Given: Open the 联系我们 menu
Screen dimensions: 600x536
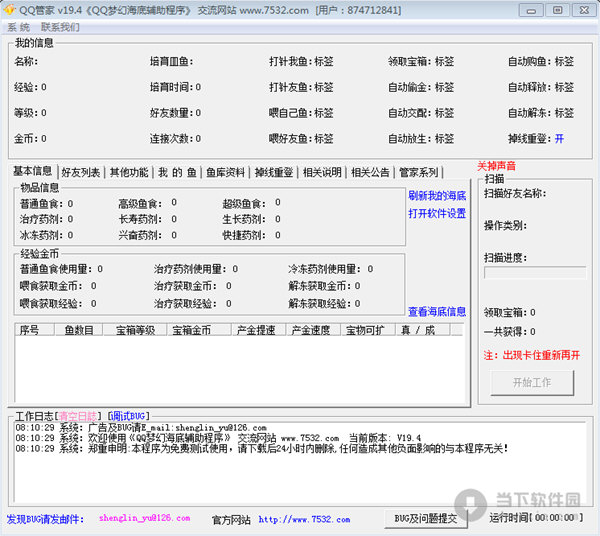Looking at the screenshot, I should pos(60,27).
